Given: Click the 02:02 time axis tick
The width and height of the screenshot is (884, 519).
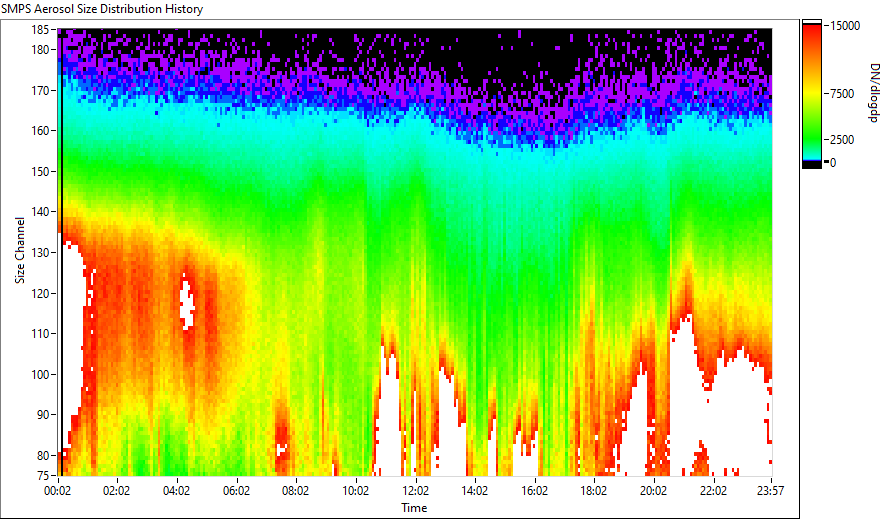Looking at the screenshot, I should 117,491.
